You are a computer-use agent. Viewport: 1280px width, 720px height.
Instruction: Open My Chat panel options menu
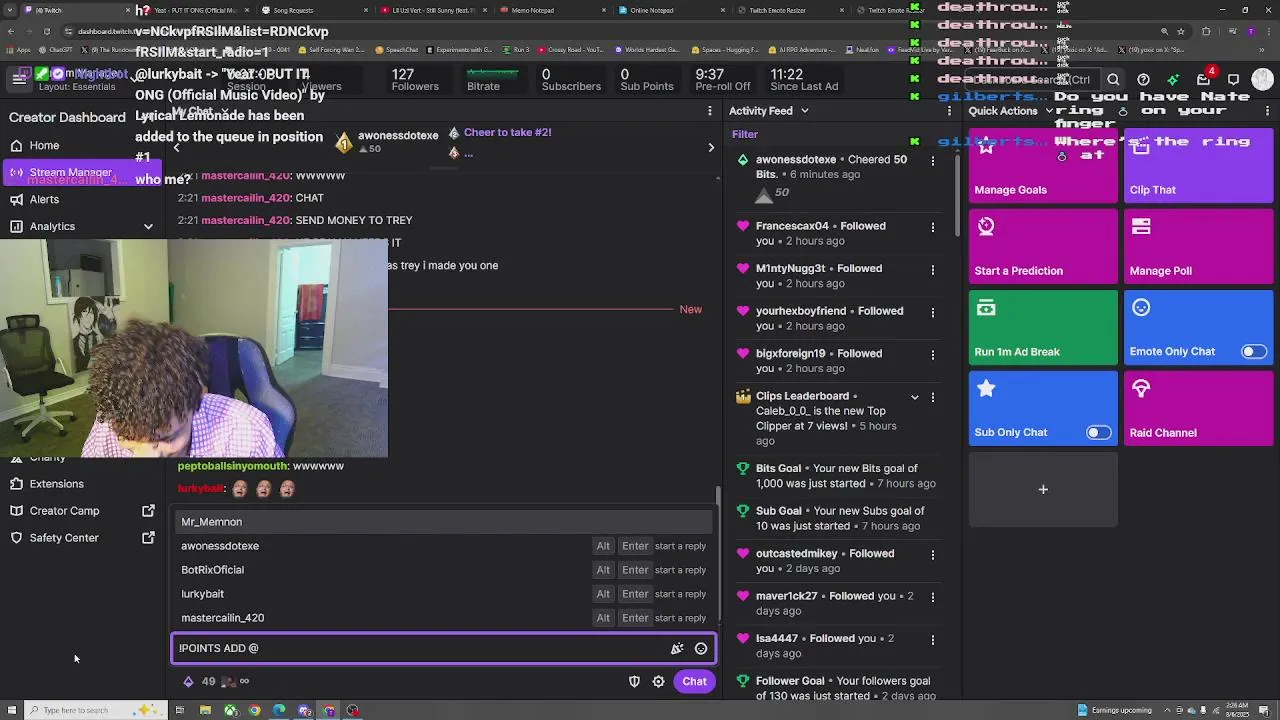point(710,111)
